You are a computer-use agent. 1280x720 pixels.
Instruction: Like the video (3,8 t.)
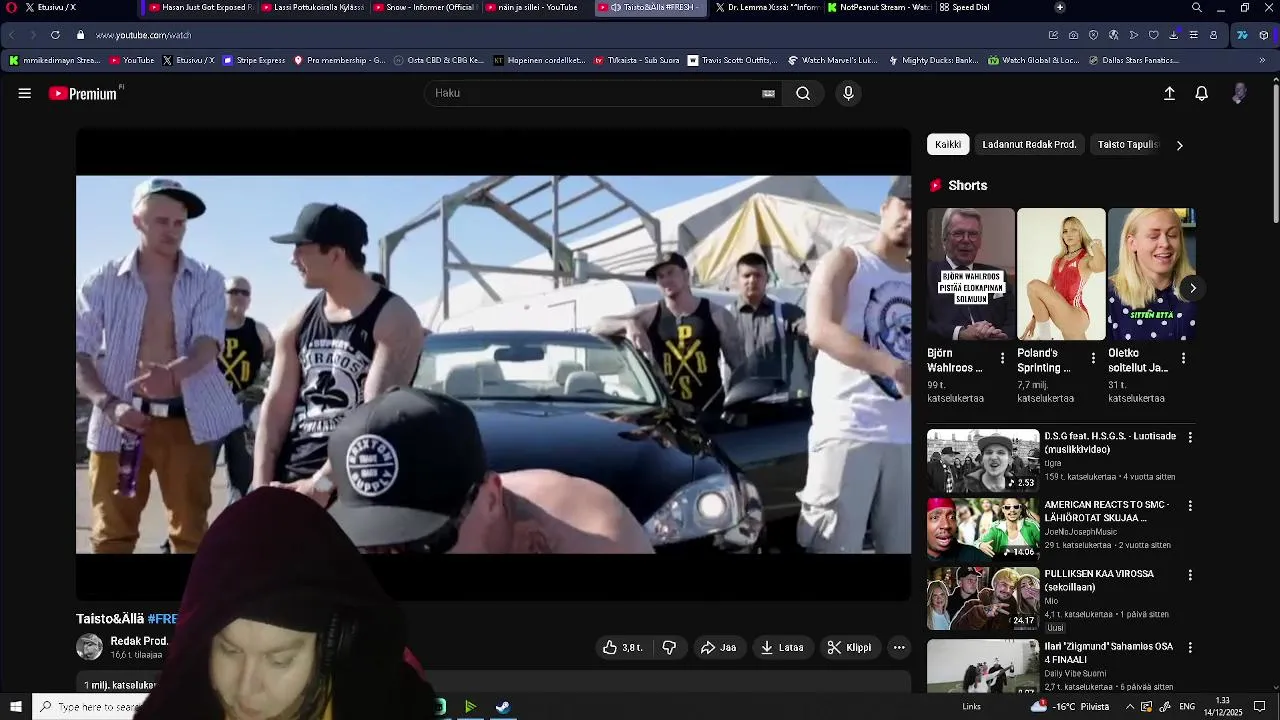pyautogui.click(x=623, y=648)
